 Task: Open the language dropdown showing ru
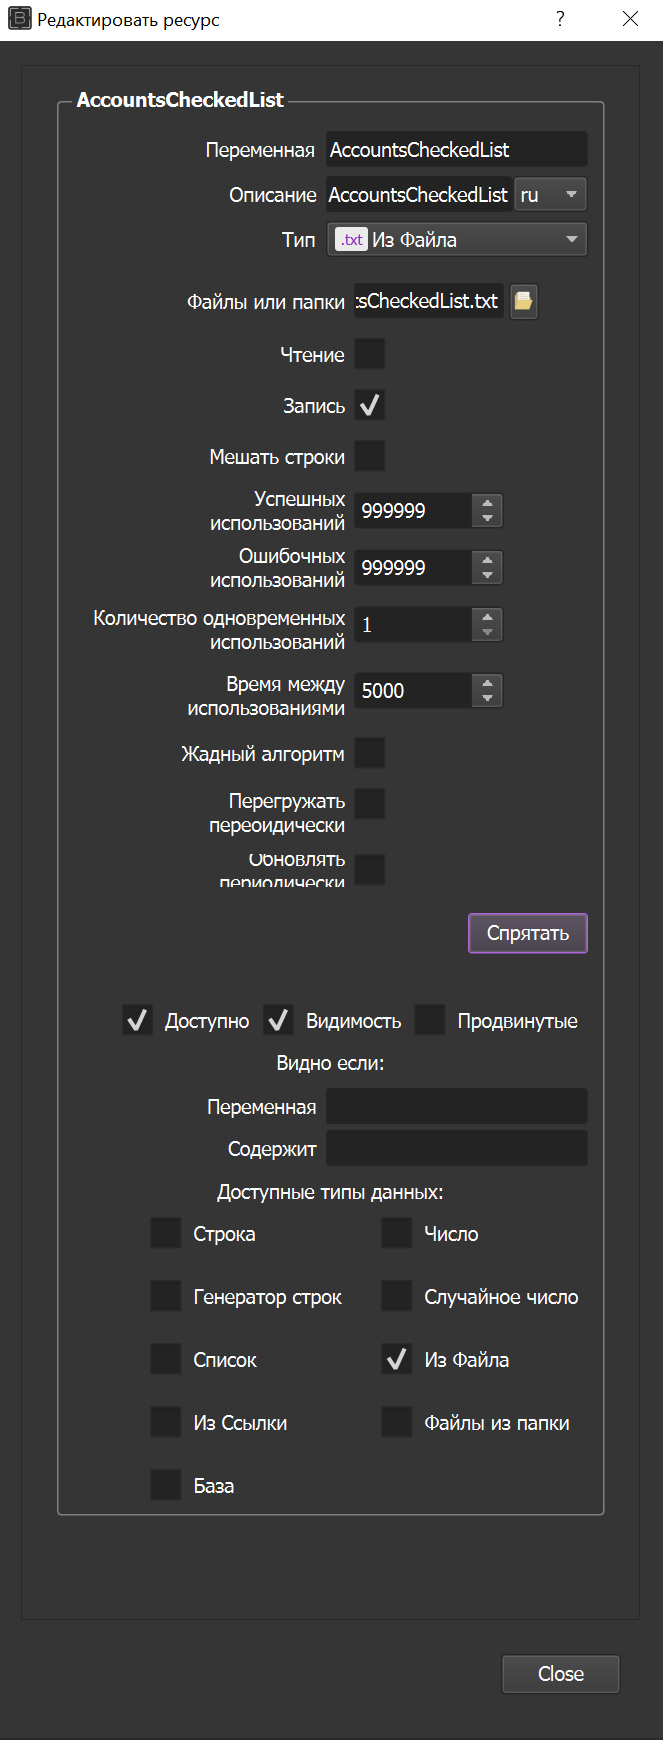coord(550,194)
